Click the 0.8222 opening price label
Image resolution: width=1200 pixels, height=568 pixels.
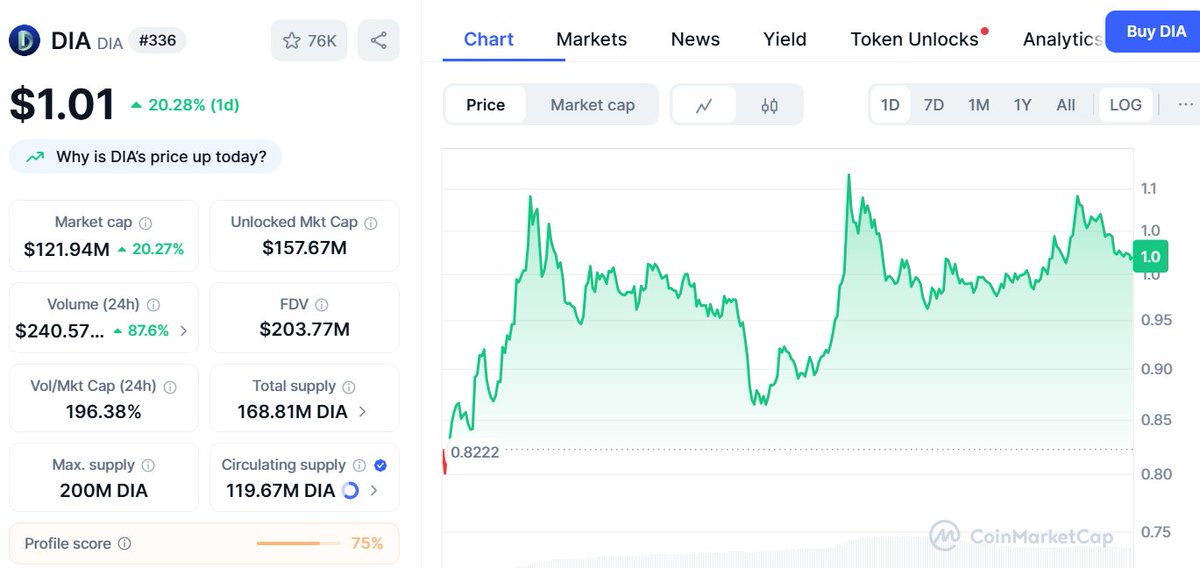pyautogui.click(x=475, y=452)
